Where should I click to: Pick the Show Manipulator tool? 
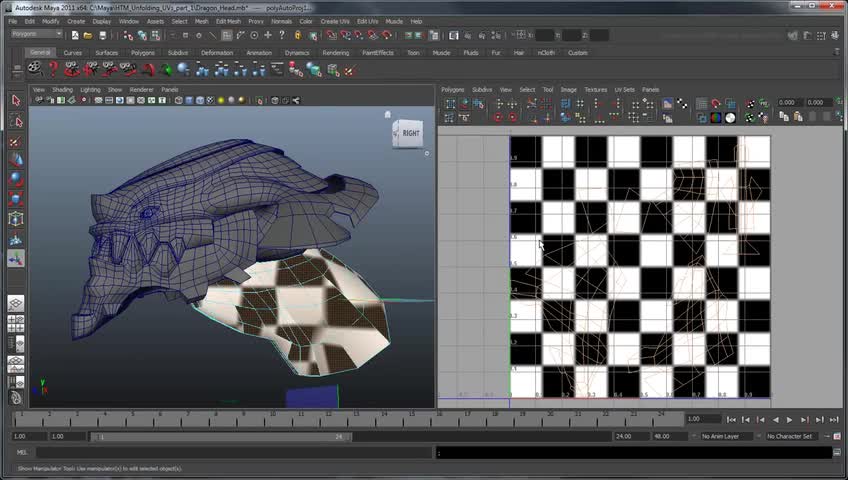coord(16,258)
